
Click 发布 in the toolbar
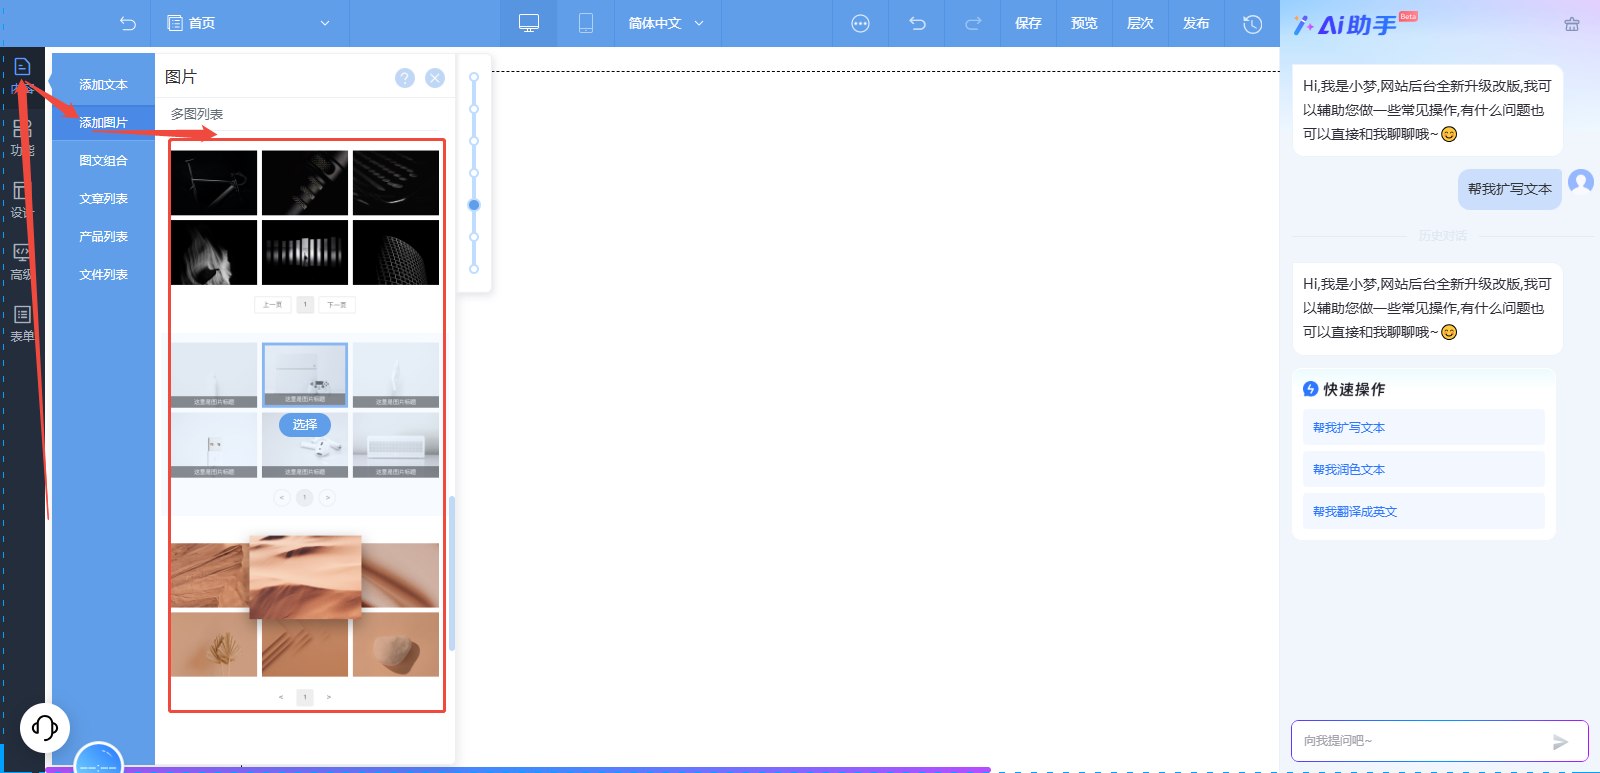click(x=1196, y=23)
